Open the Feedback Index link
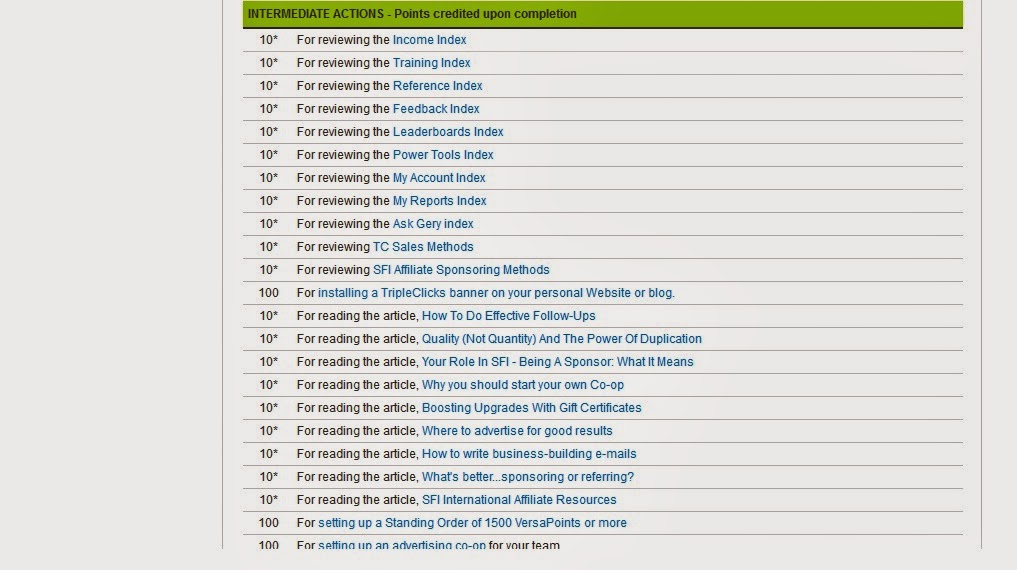 point(436,109)
